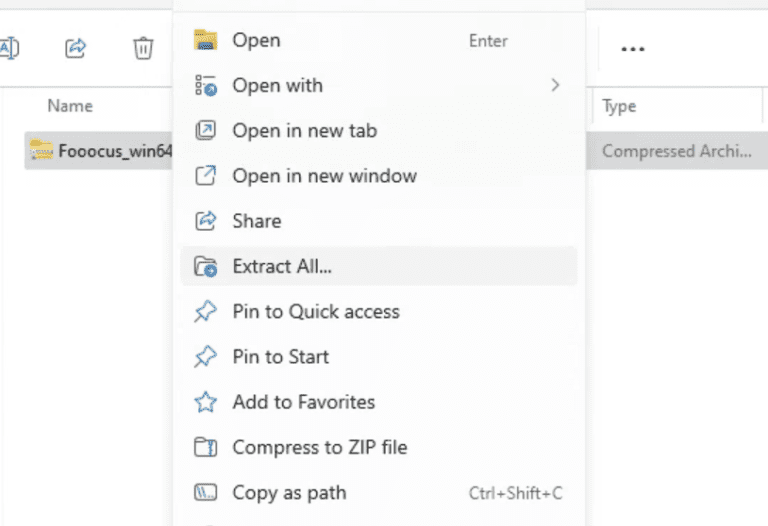Click the star icon for Favorites

(x=205, y=402)
